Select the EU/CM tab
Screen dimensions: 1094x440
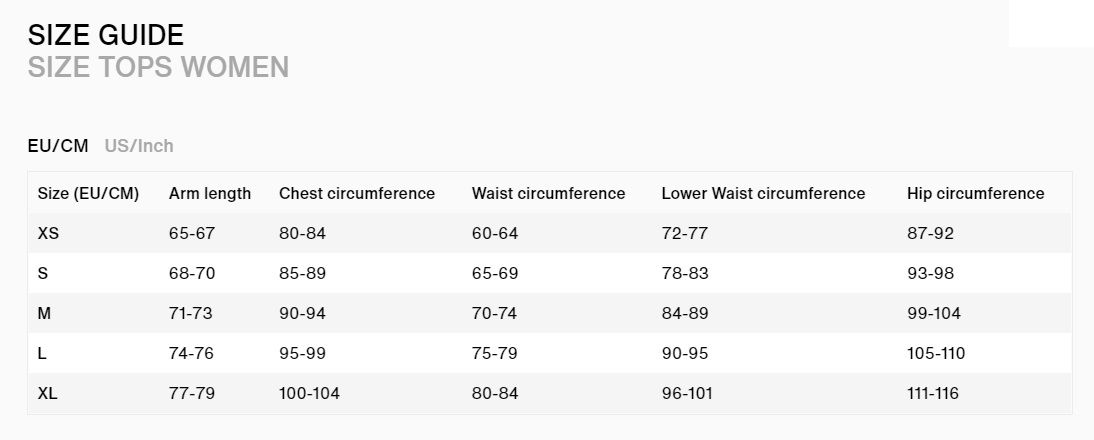pyautogui.click(x=58, y=146)
